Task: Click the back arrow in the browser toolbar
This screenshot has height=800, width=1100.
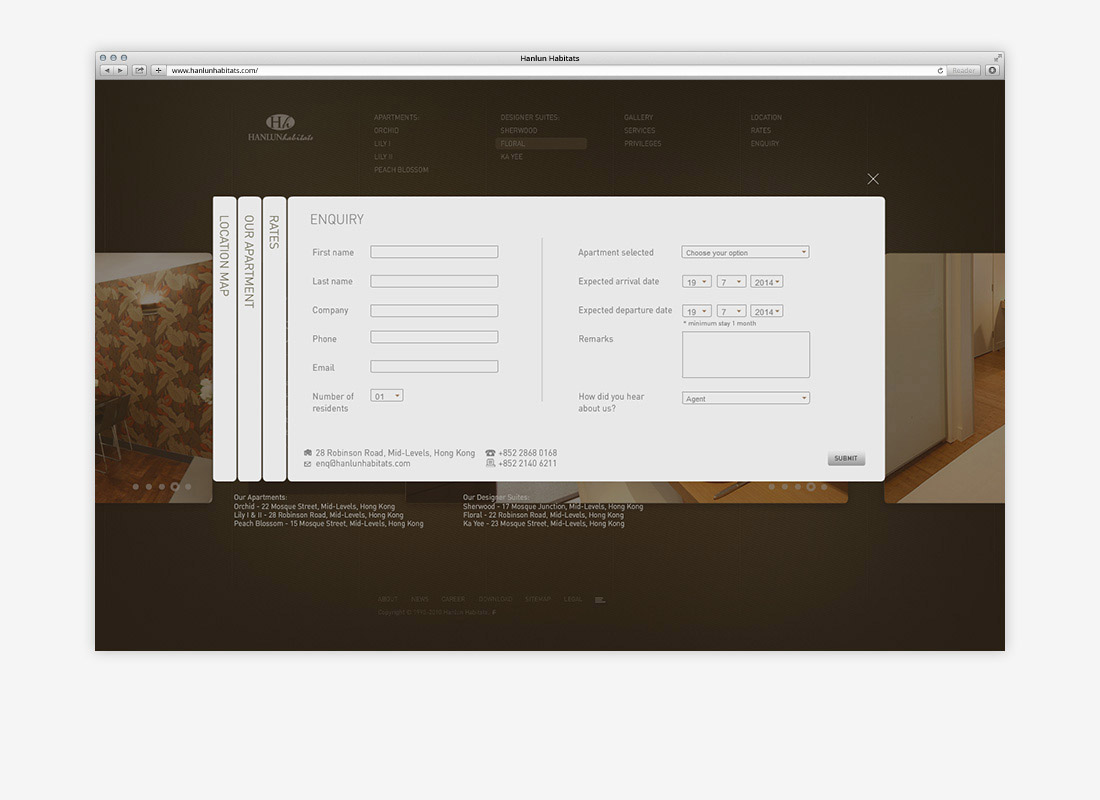Action: tap(107, 70)
